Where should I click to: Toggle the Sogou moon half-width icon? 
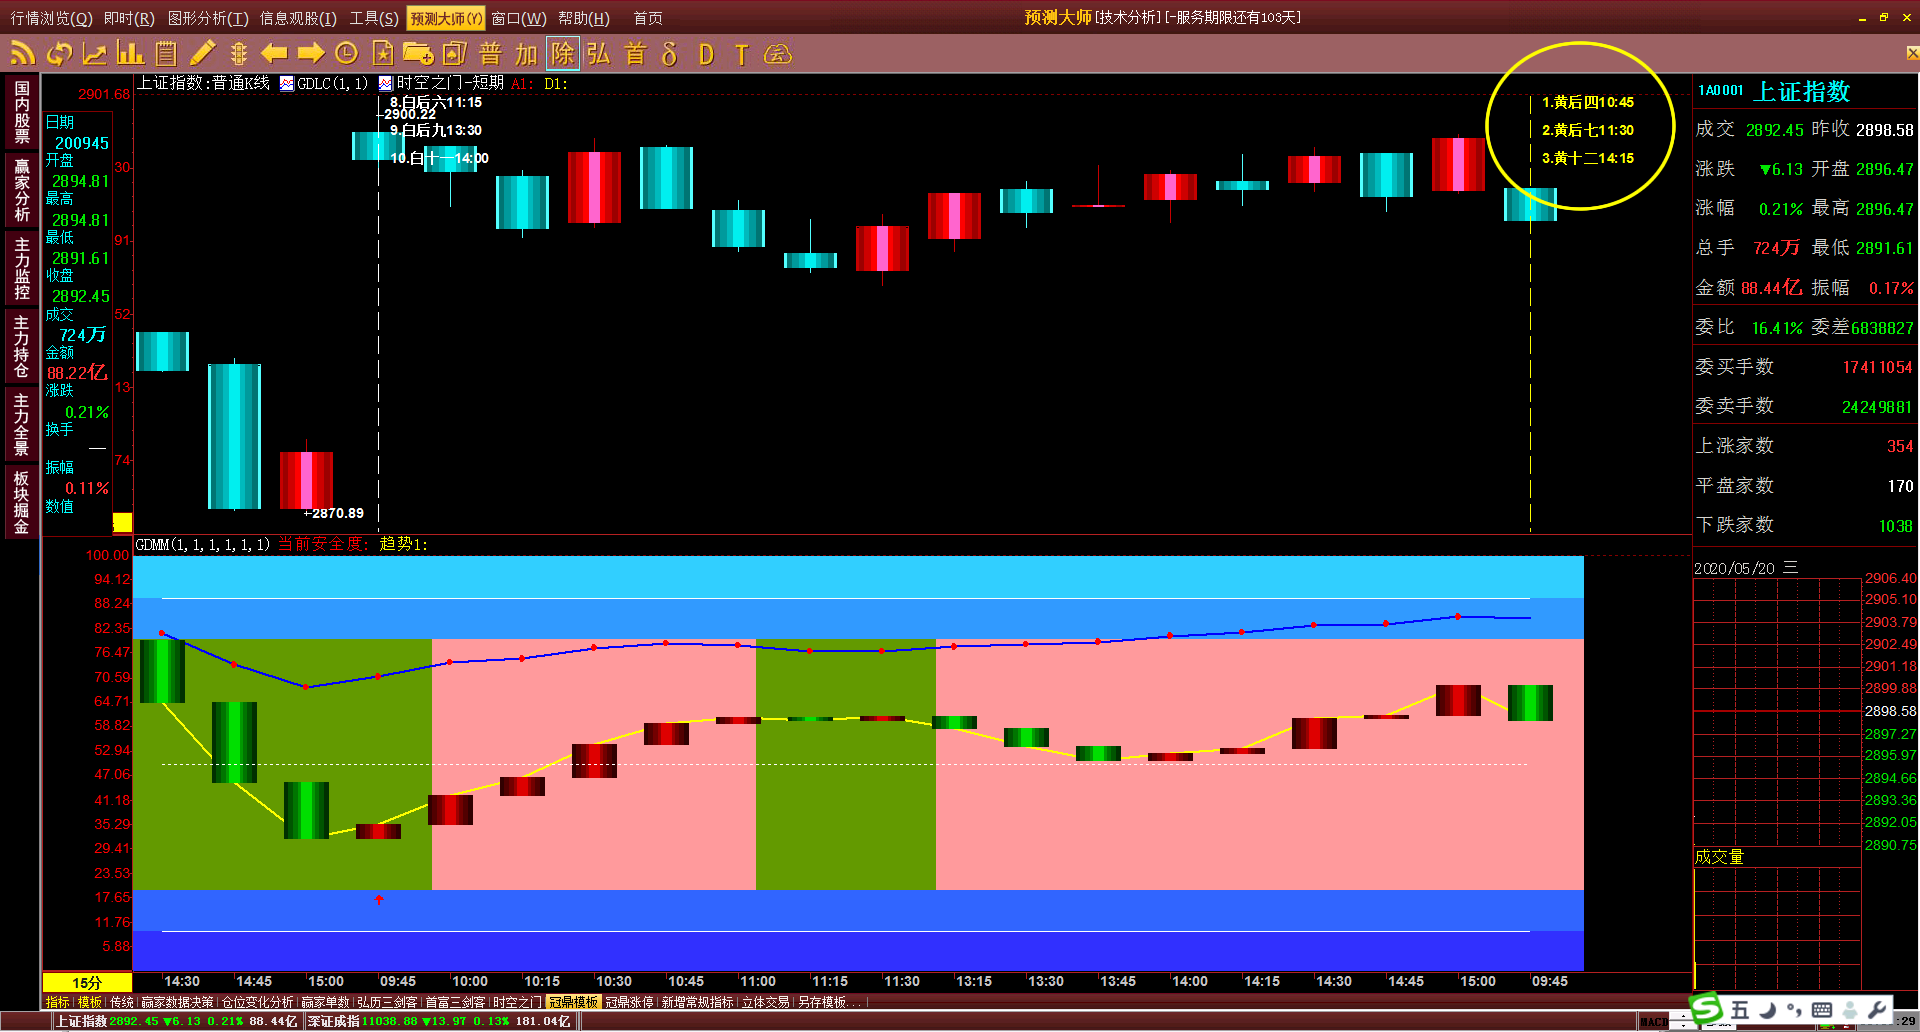pos(1767,1010)
